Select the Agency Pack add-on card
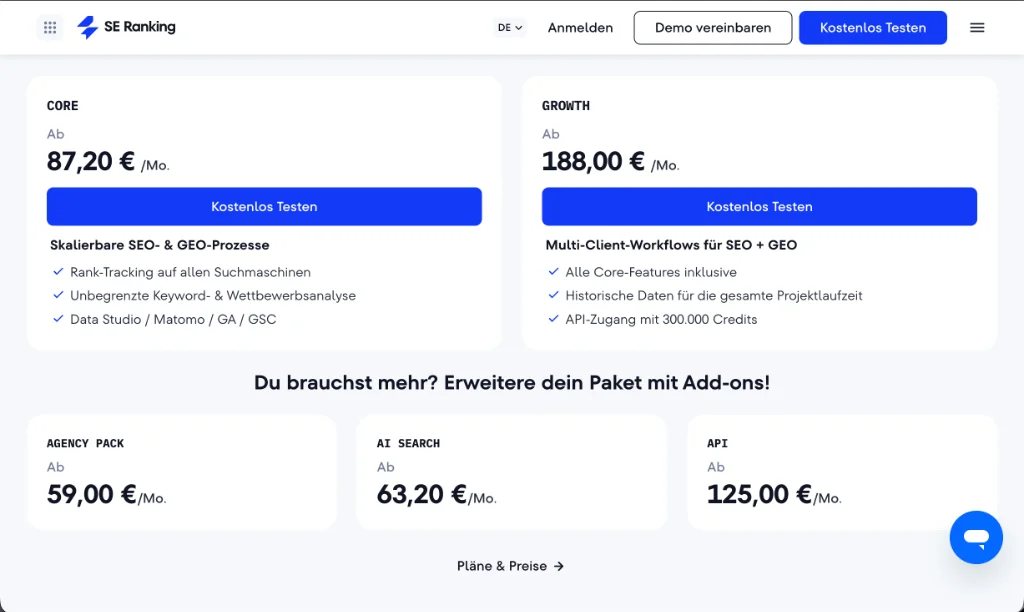1024x612 pixels. click(x=182, y=472)
